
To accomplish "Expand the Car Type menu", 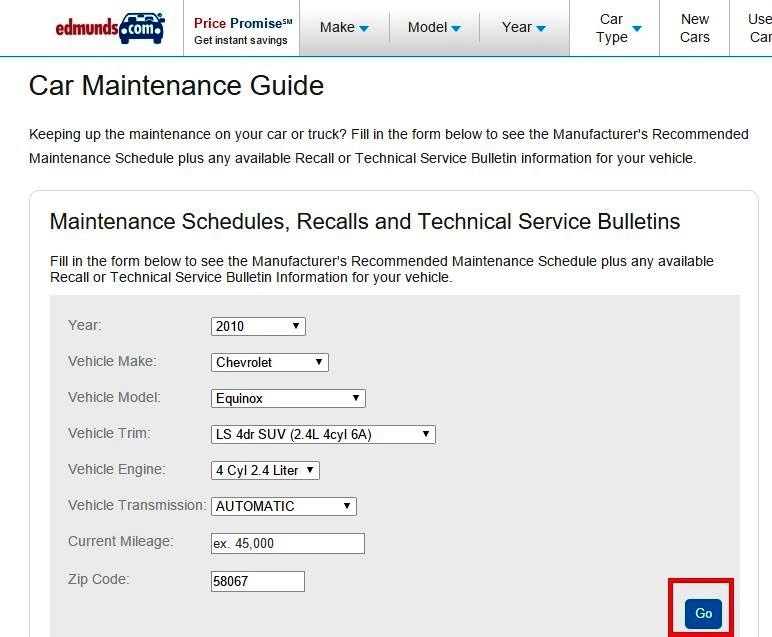I will coord(618,28).
